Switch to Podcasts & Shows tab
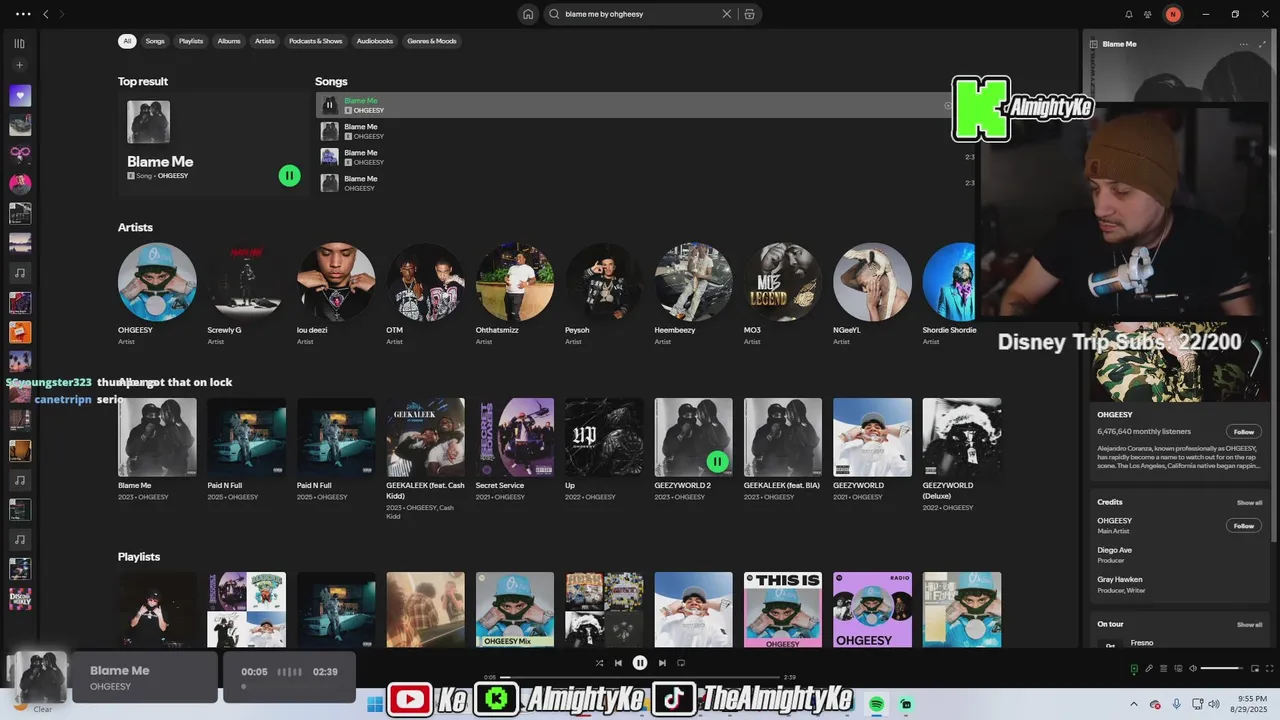Screen dimensions: 1280x720 (316, 41)
